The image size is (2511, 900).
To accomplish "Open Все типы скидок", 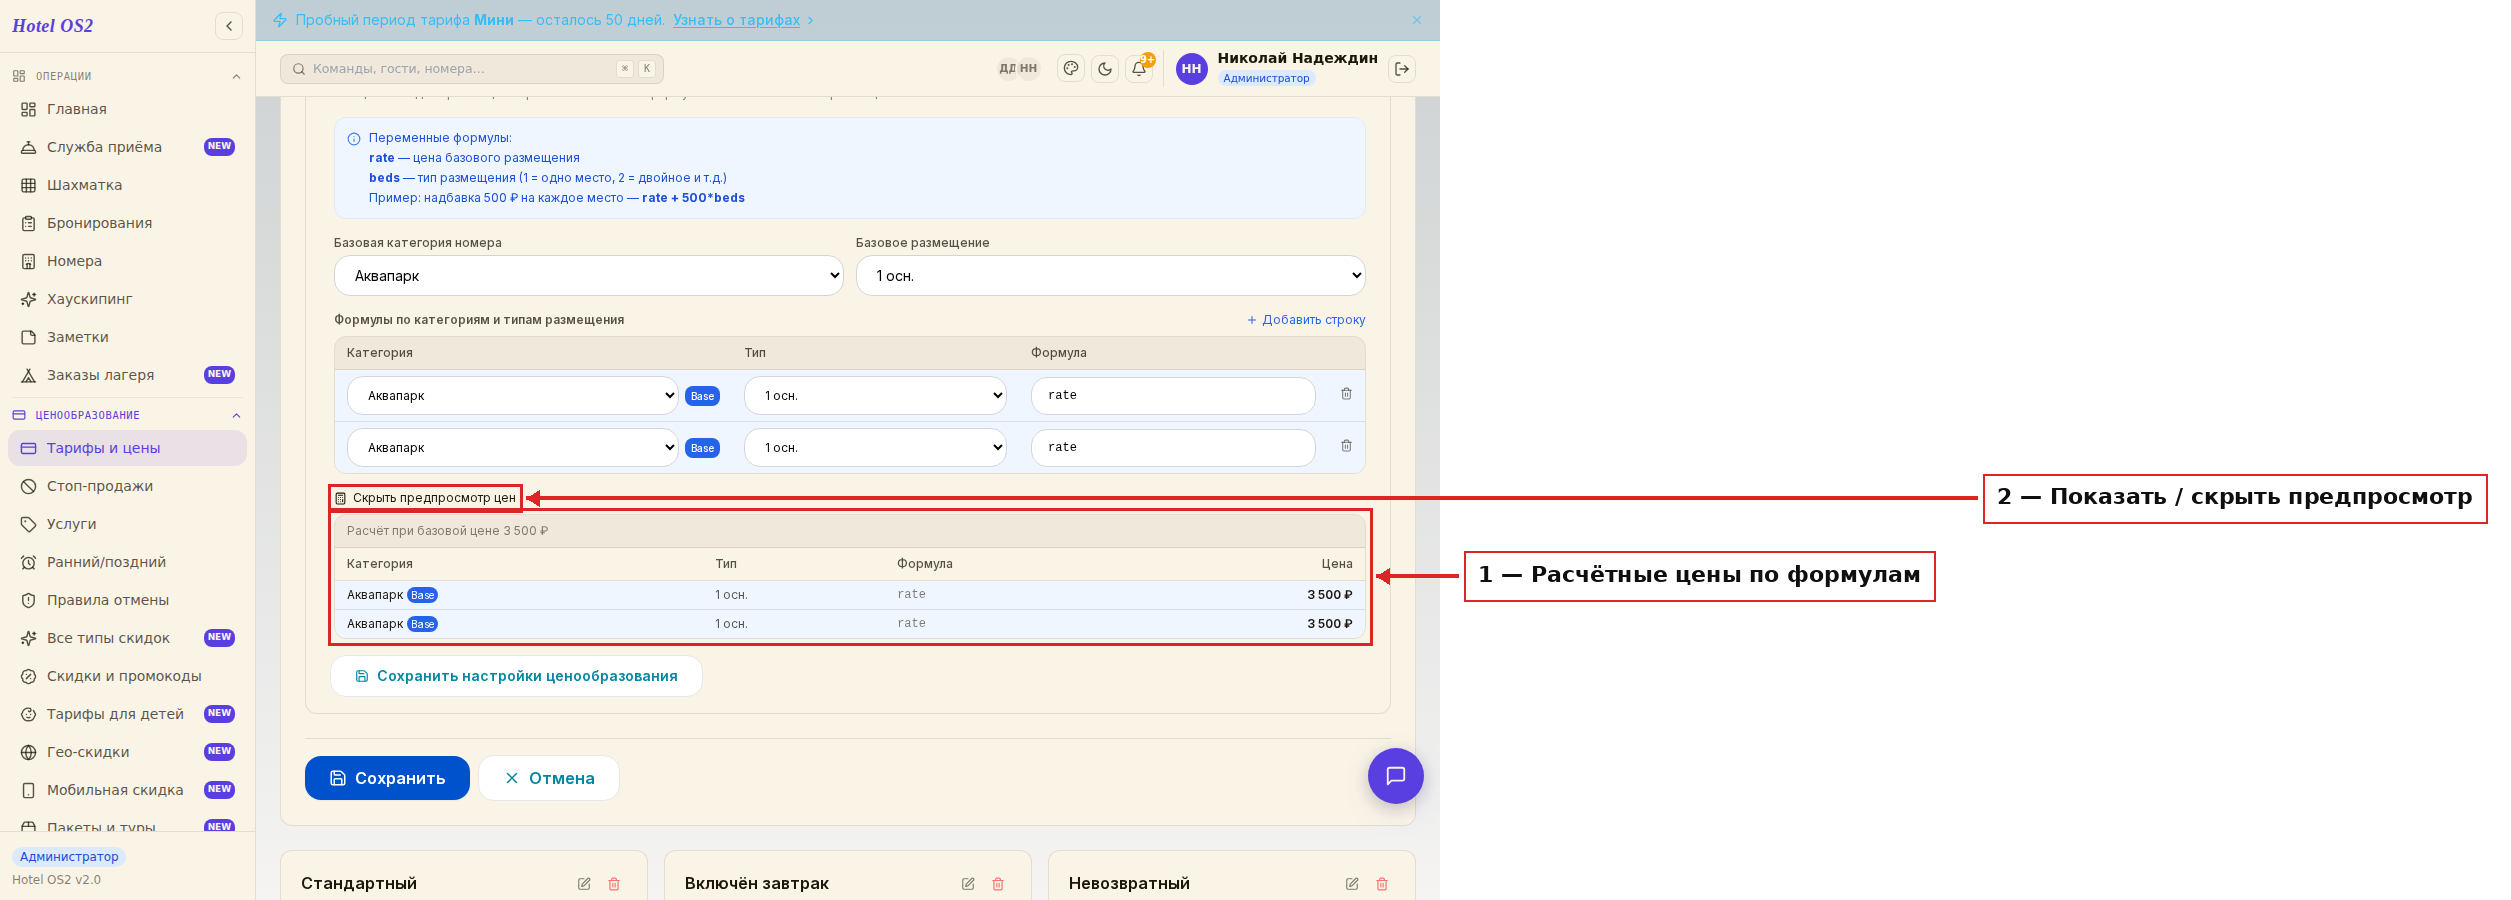I will pos(127,638).
